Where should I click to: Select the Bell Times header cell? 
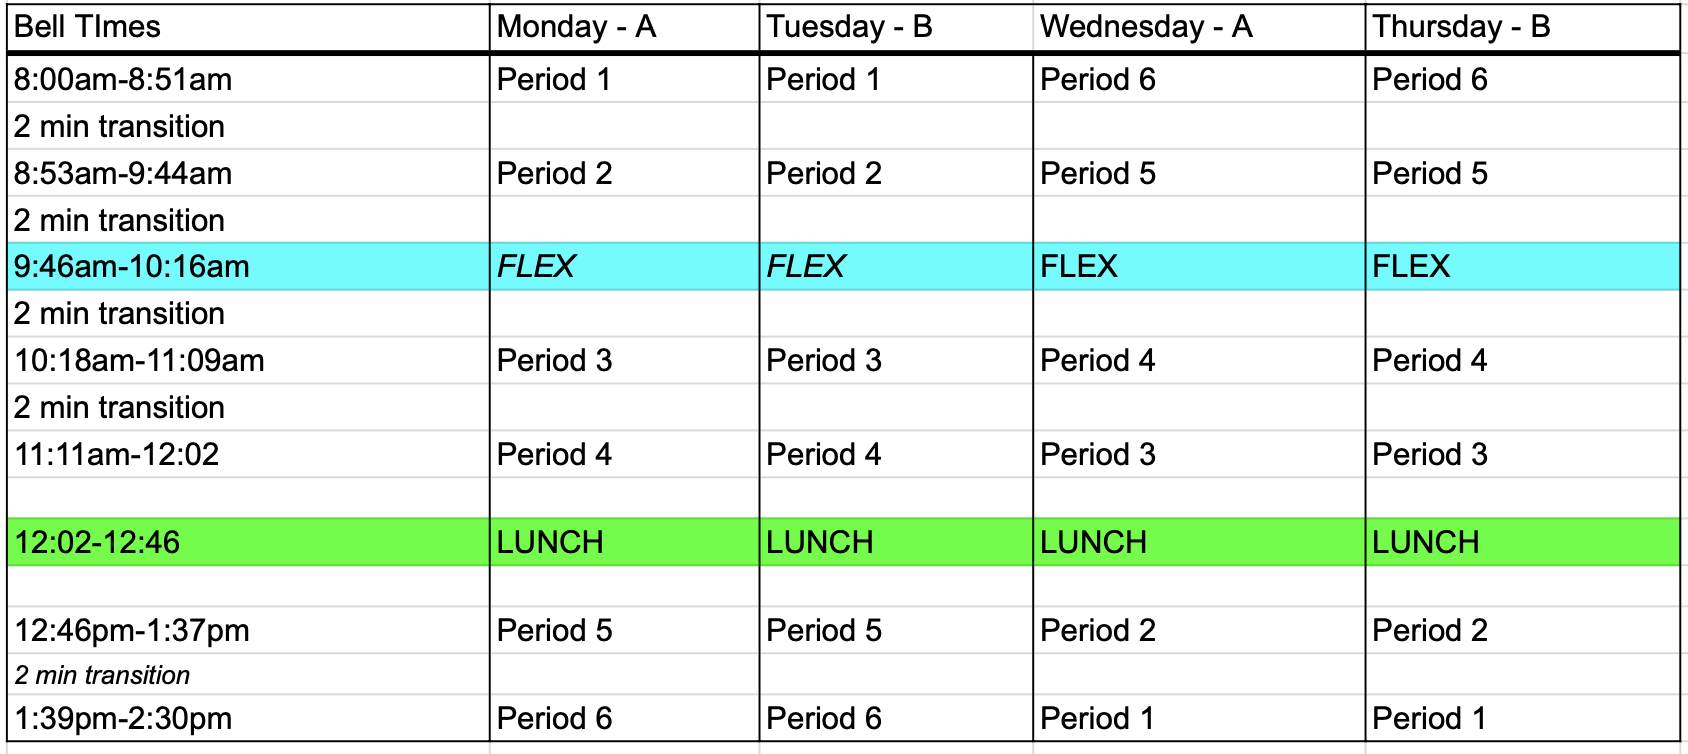click(248, 27)
